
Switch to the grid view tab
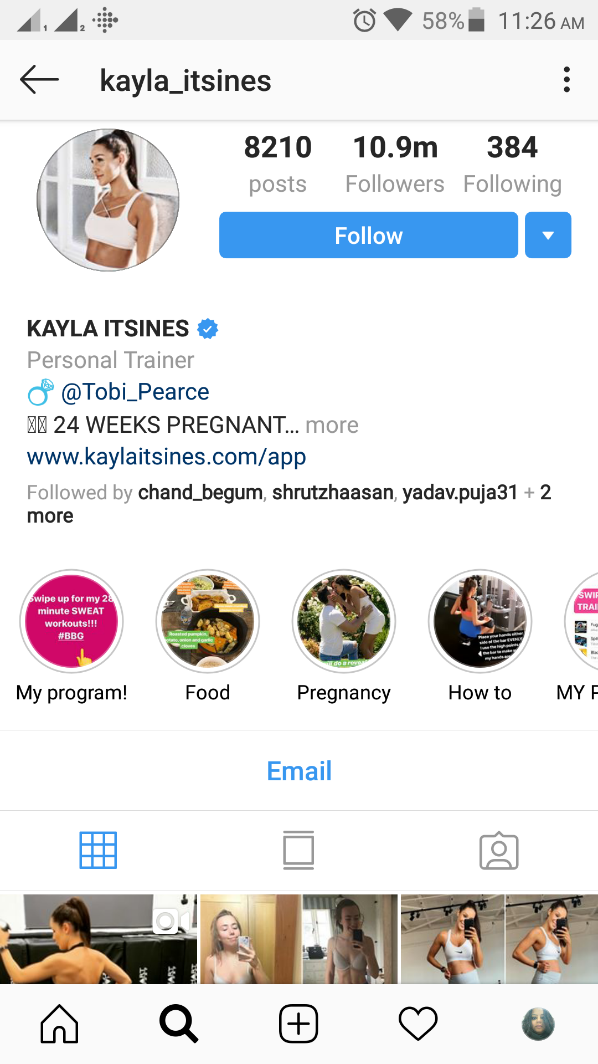(x=98, y=850)
